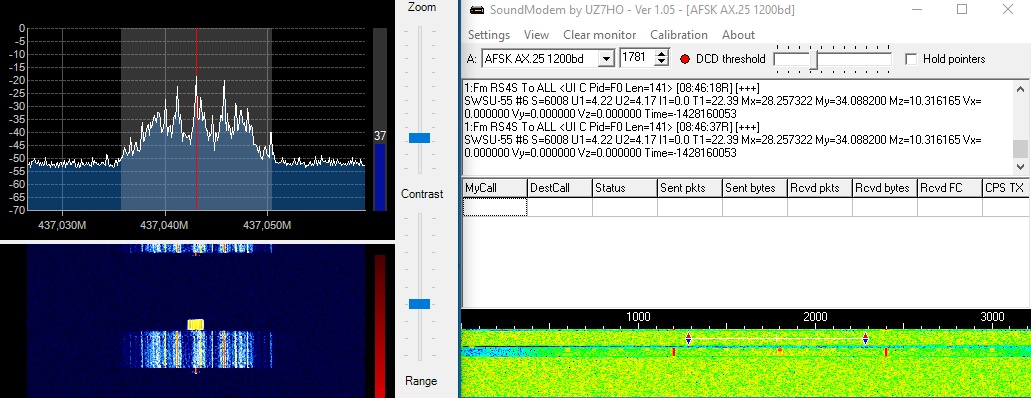
Task: Open the Calibration menu
Action: pos(679,35)
